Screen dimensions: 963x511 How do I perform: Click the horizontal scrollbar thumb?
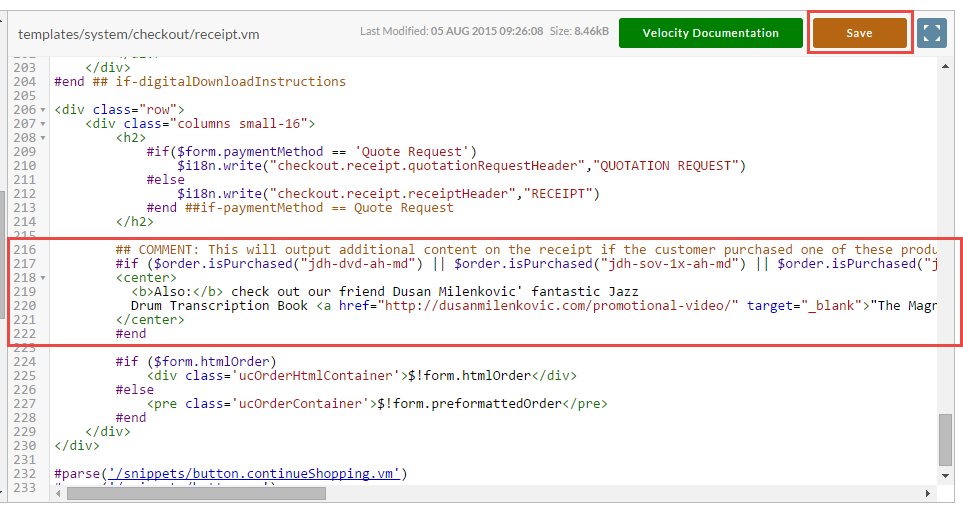(197, 493)
